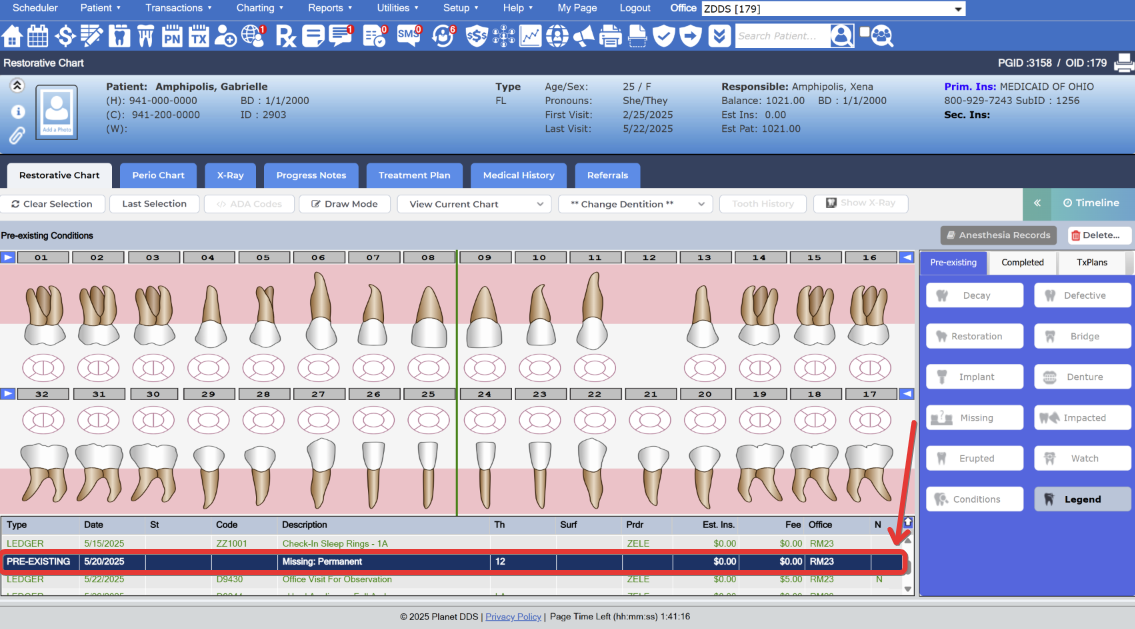Toggle Draw Mode

(345, 204)
